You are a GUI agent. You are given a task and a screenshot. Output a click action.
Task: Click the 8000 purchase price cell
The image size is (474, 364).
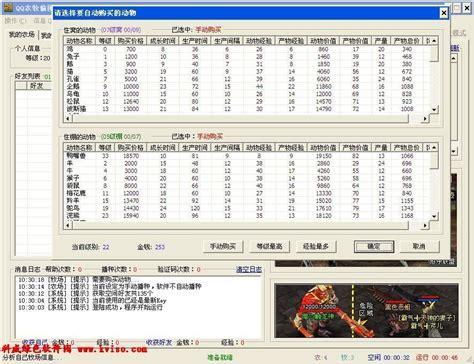tap(131, 186)
